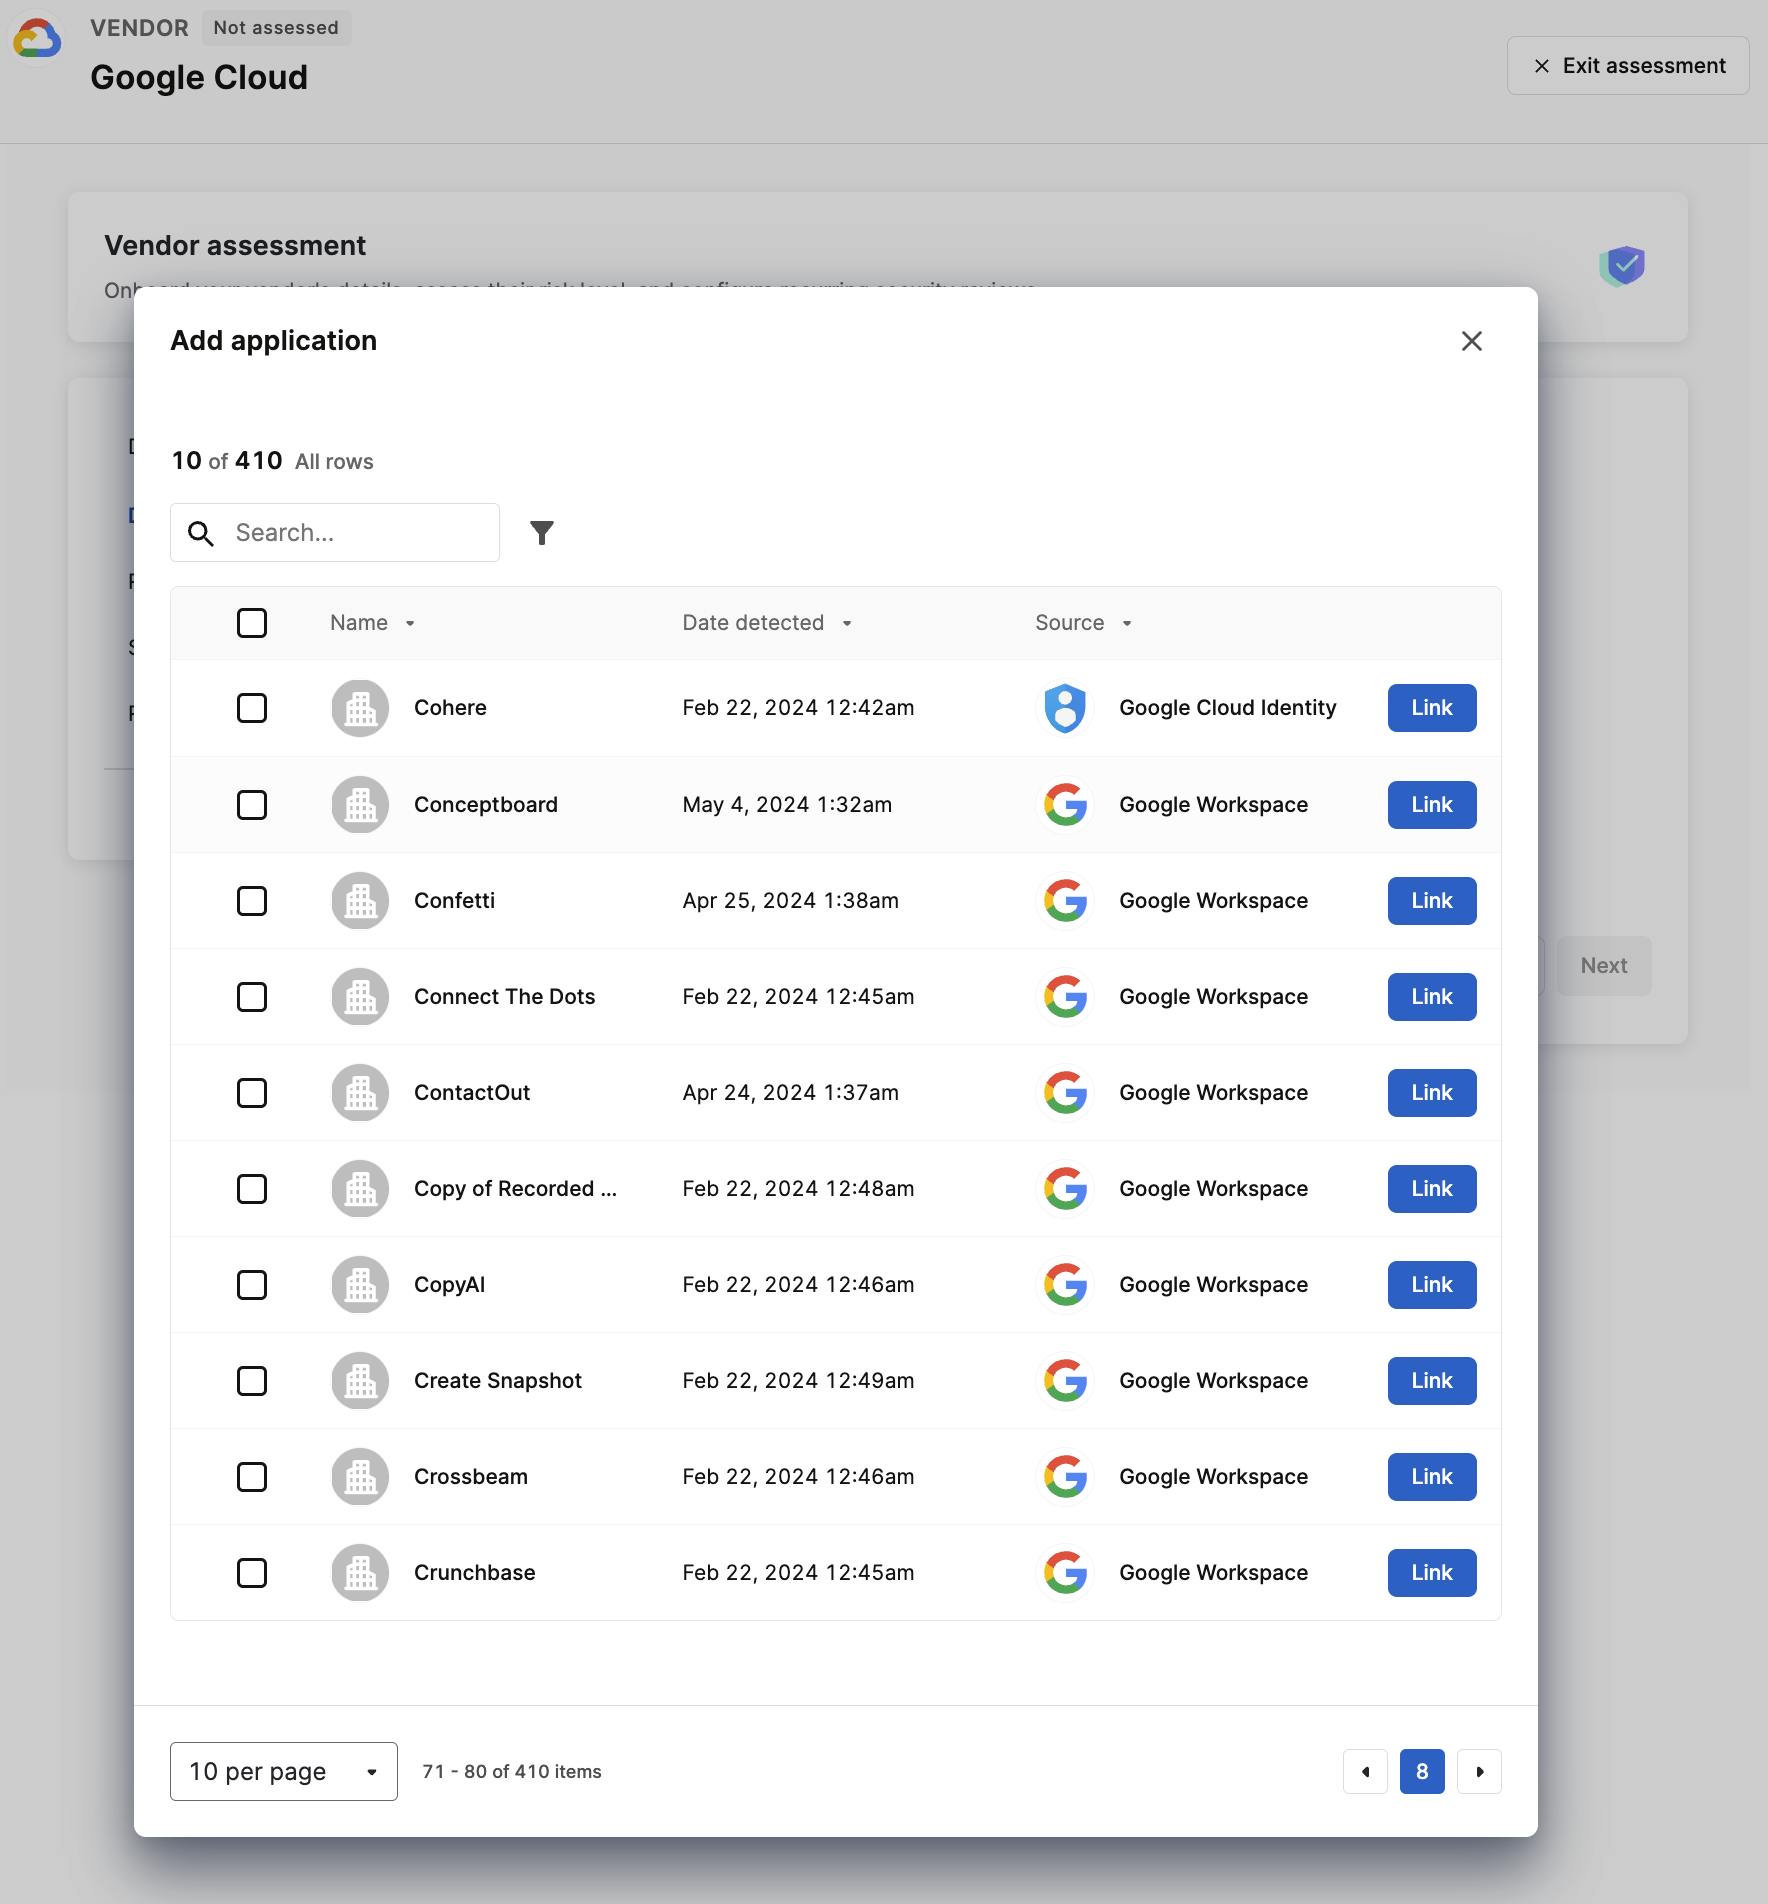Link the Cohere application
1768x1904 pixels.
click(1432, 708)
